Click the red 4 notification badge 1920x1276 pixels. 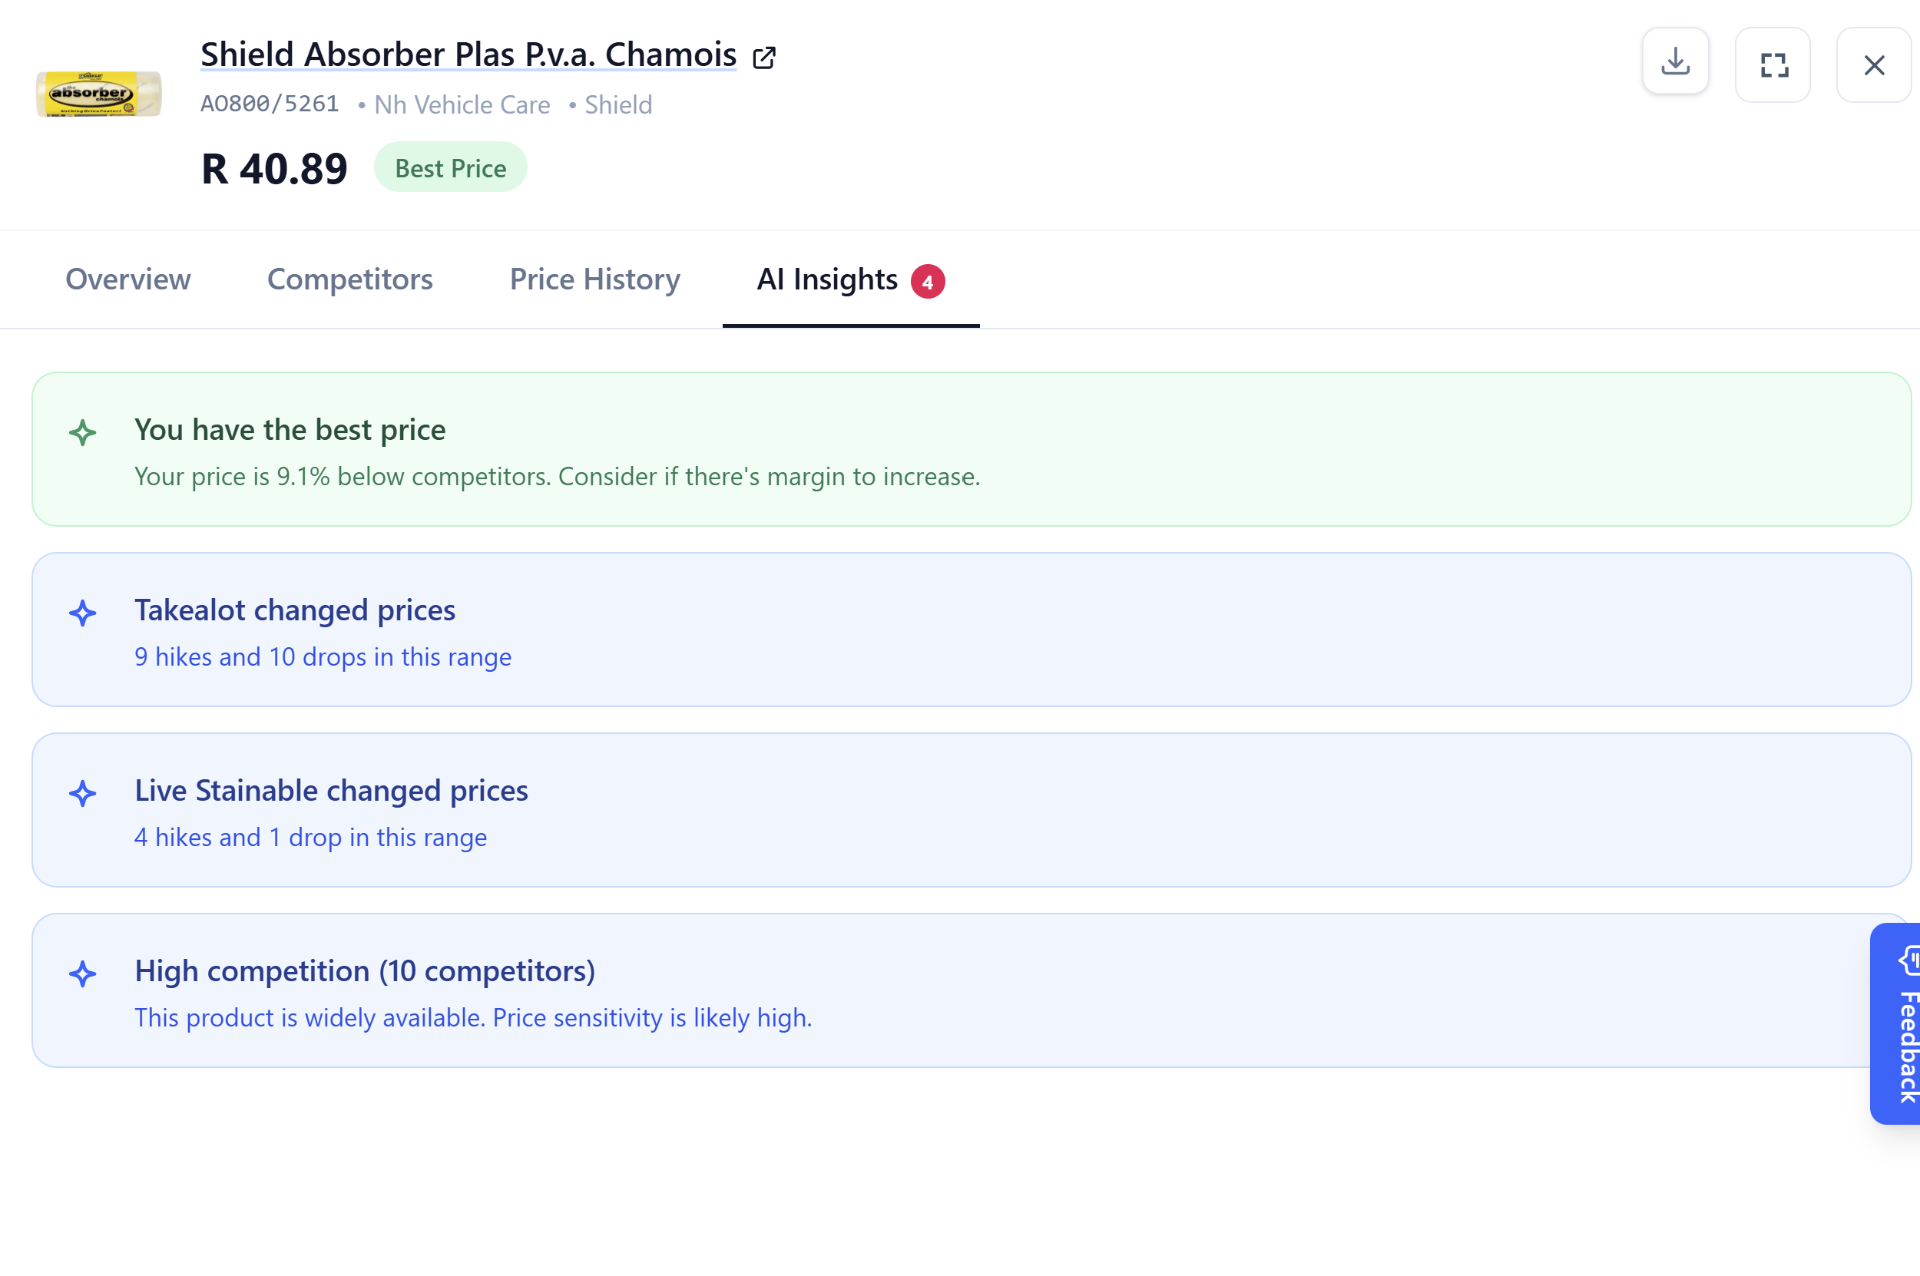pyautogui.click(x=928, y=282)
